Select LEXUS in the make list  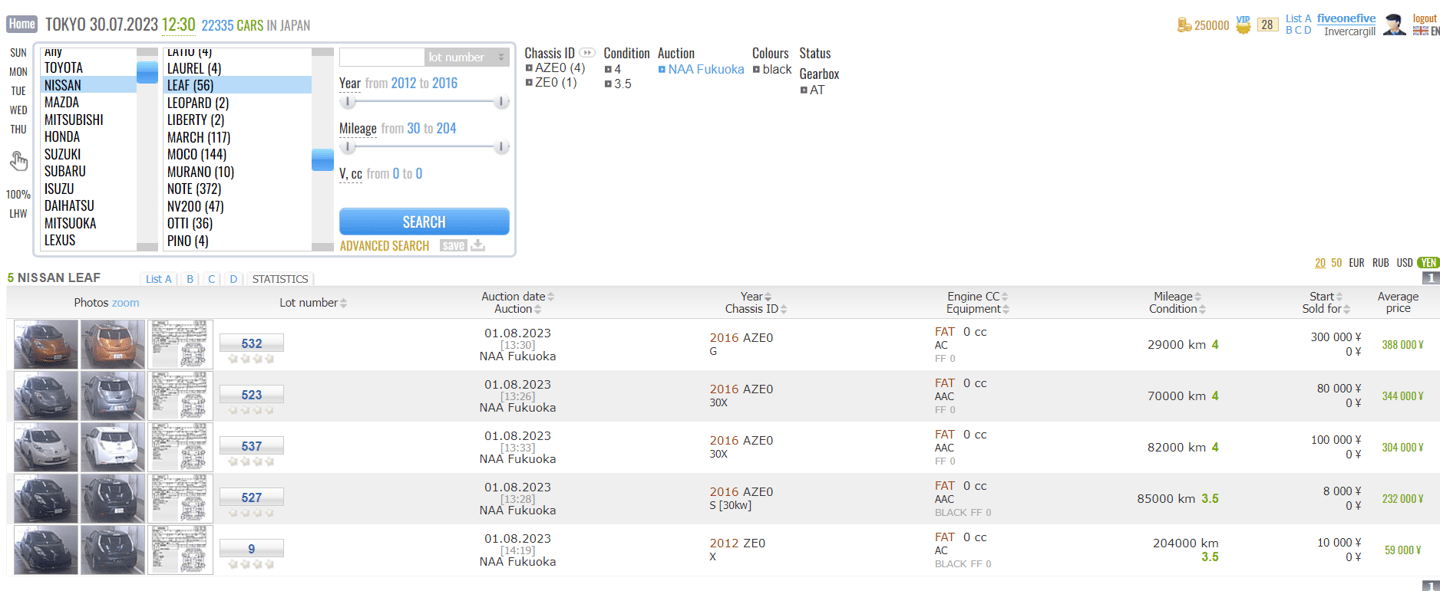pyautogui.click(x=89, y=240)
